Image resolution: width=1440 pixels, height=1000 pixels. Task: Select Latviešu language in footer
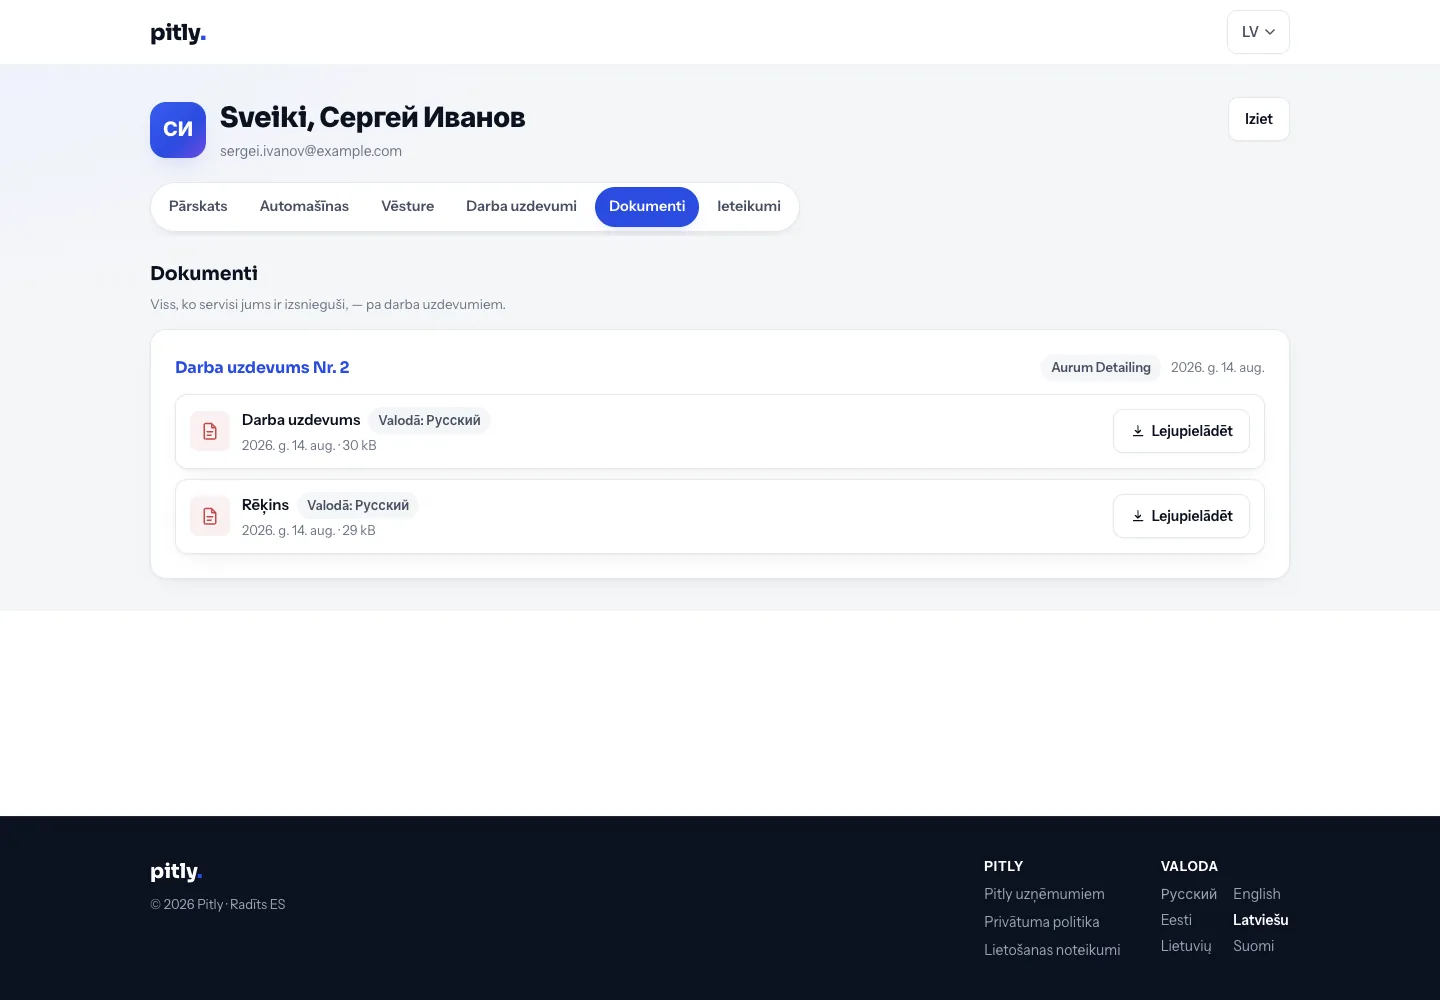pyautogui.click(x=1261, y=920)
